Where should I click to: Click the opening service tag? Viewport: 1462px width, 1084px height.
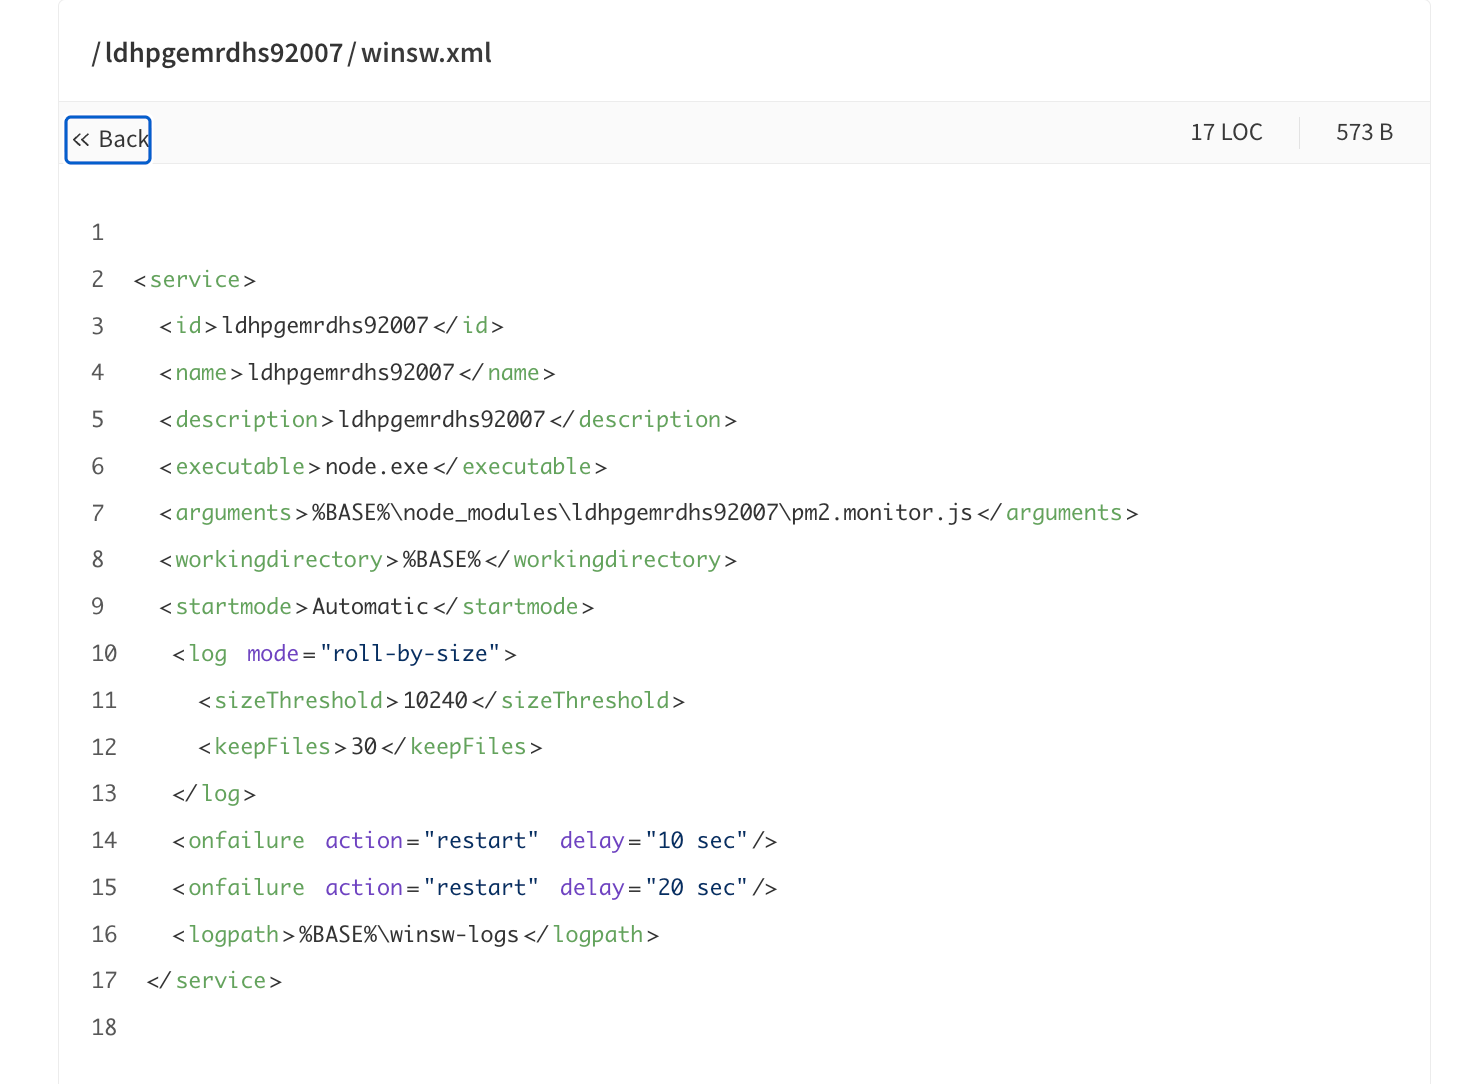tap(195, 280)
